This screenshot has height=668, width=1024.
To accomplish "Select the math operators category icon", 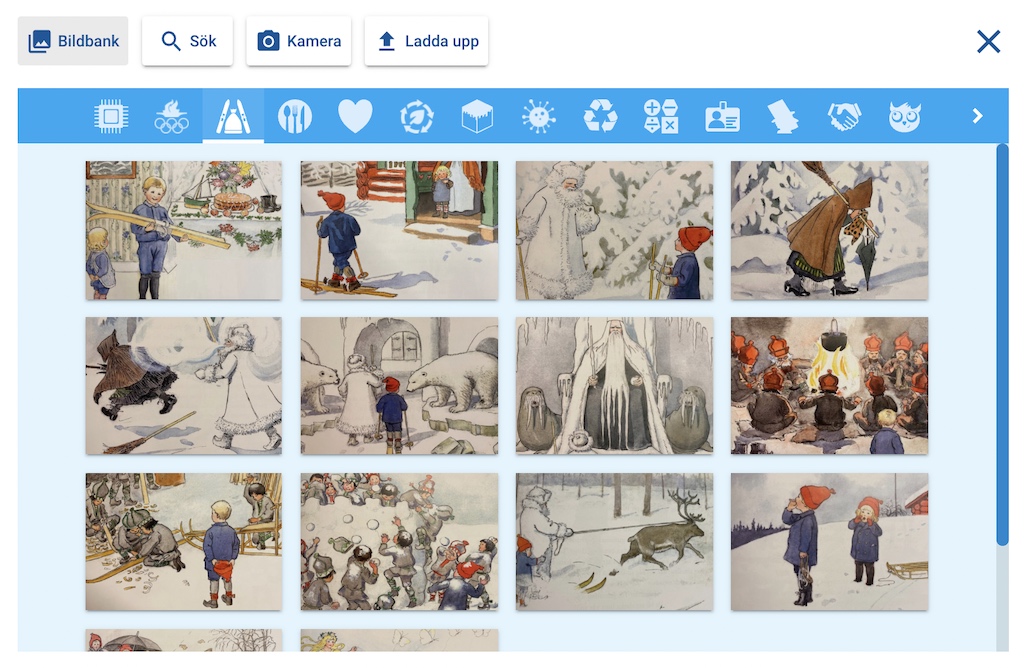I will pyautogui.click(x=661, y=116).
